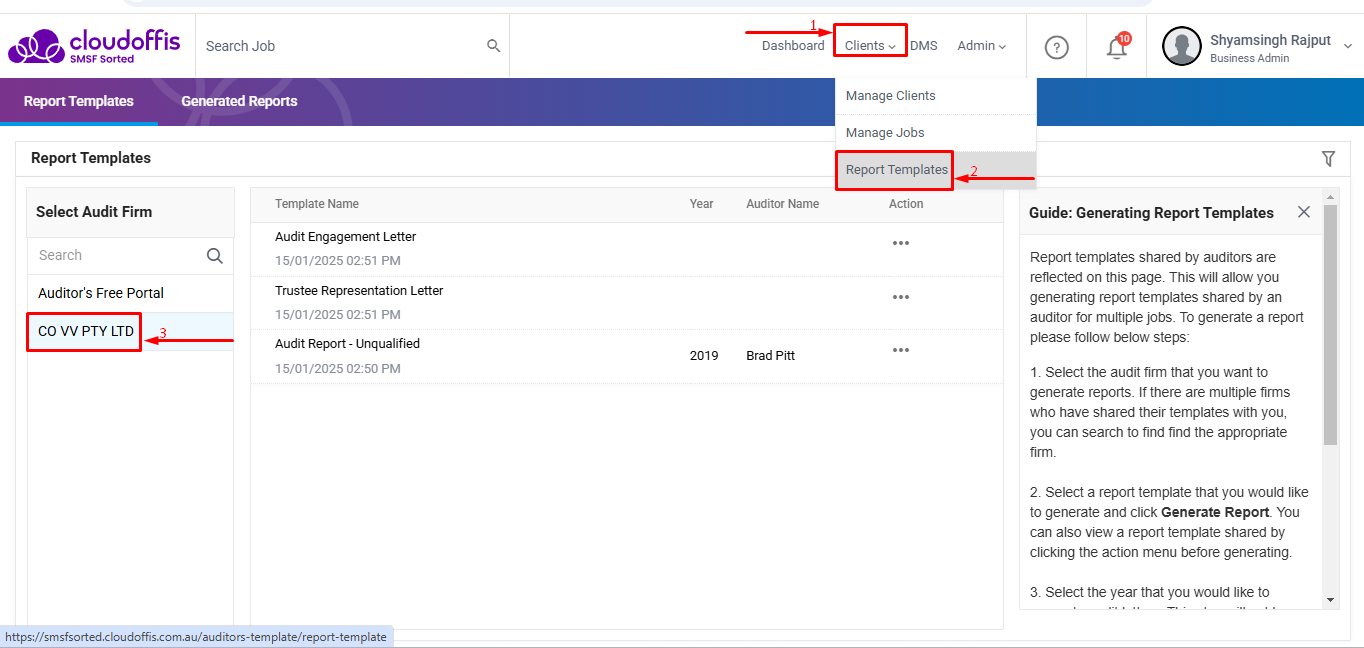Viewport: 1364px width, 648px height.
Task: Click the Action column header
Action: 906,204
